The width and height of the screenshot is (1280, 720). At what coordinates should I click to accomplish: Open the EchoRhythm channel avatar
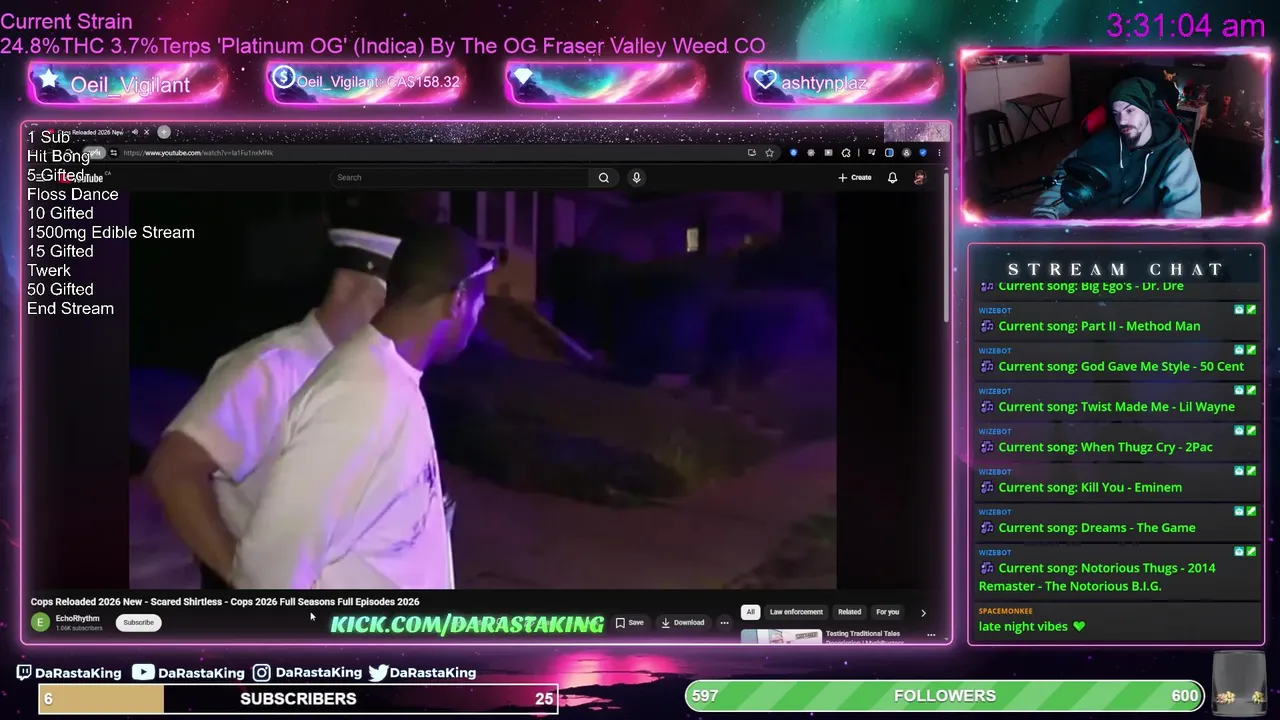click(40, 622)
